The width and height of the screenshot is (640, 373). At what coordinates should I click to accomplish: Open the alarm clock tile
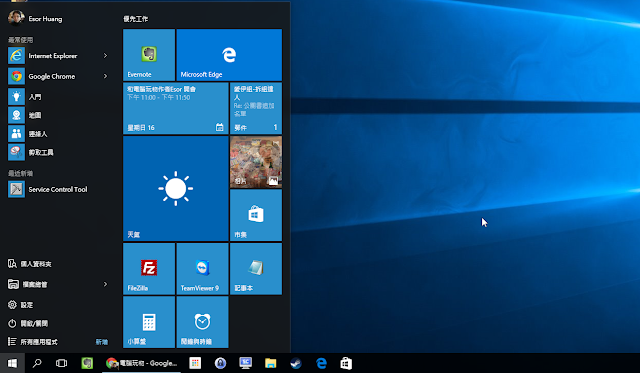pos(202,322)
